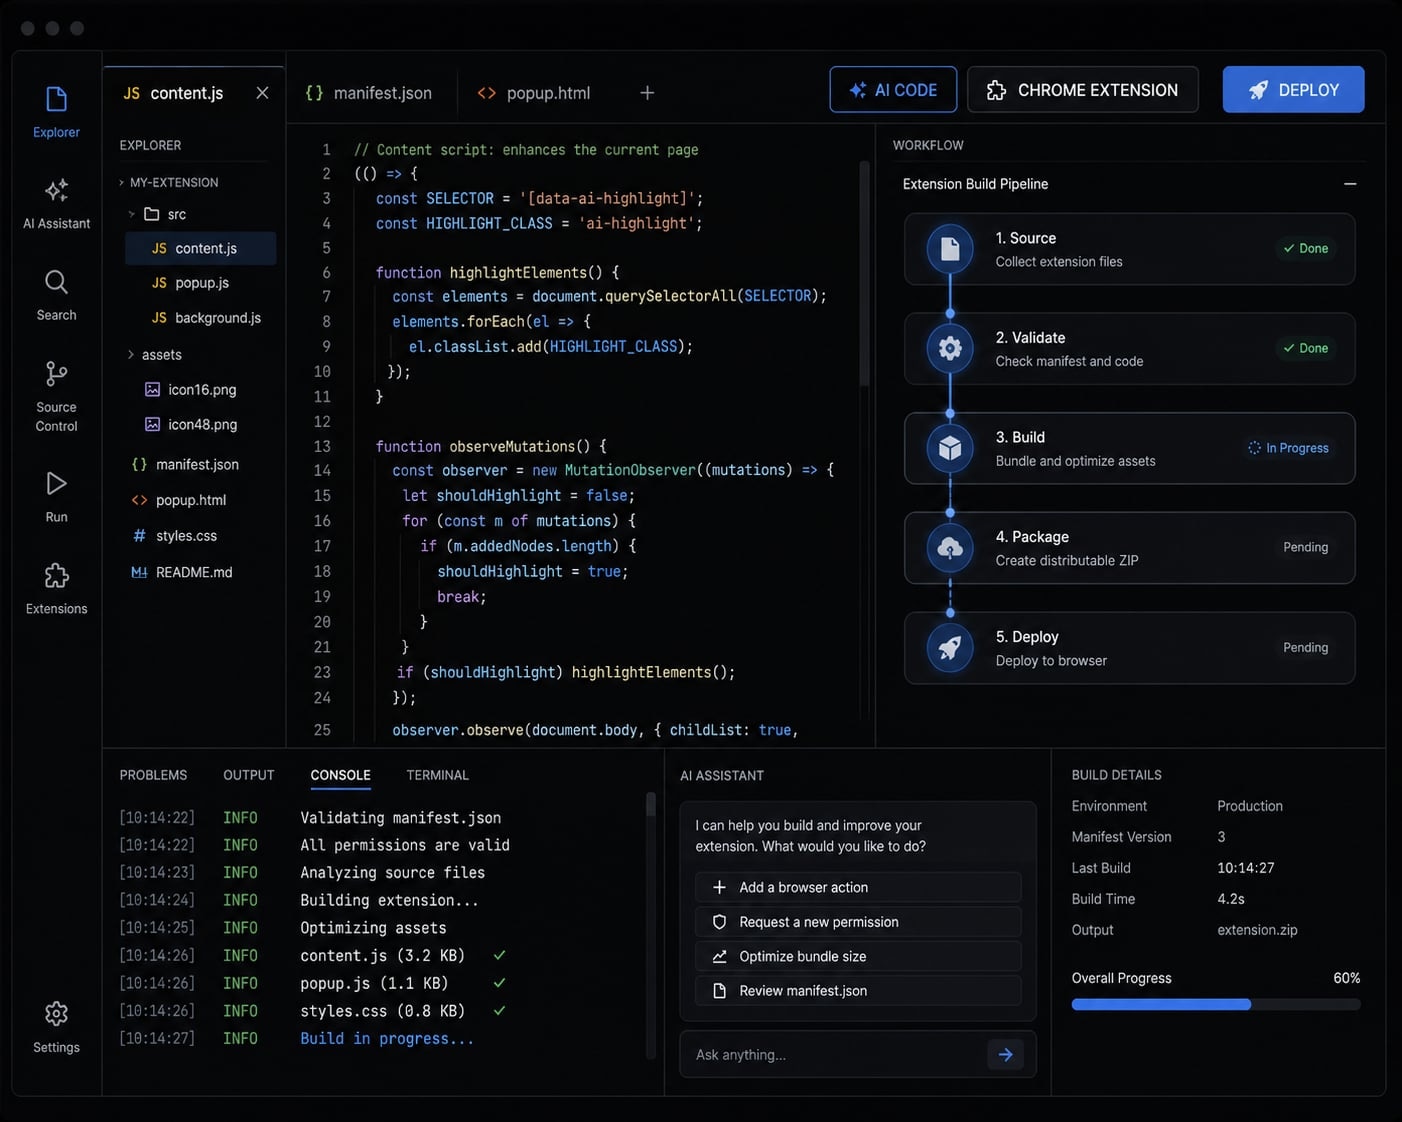Choose Request a new permission suggestion

pos(858,922)
